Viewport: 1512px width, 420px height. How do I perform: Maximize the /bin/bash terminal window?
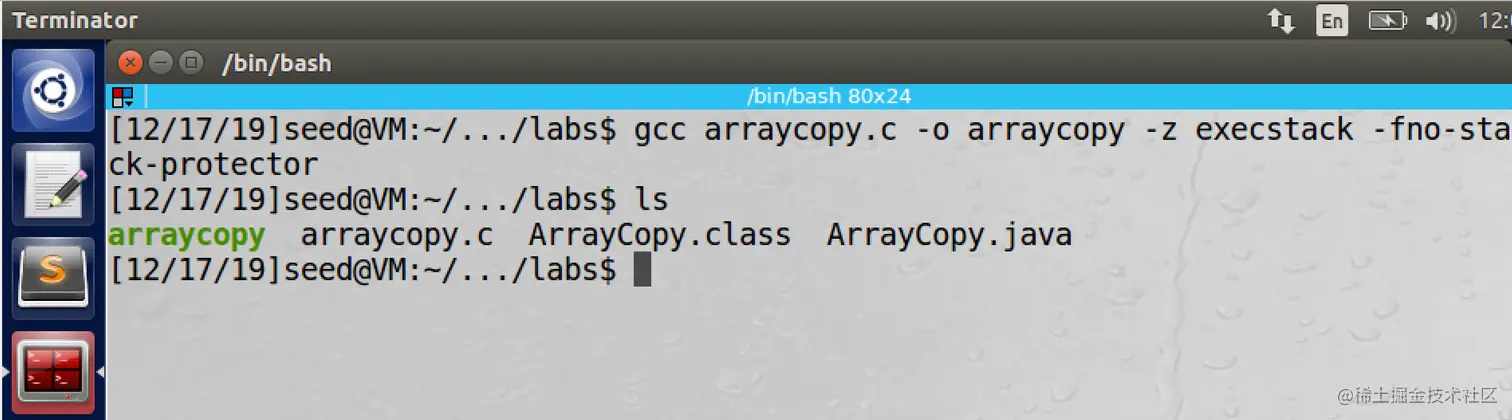point(190,62)
